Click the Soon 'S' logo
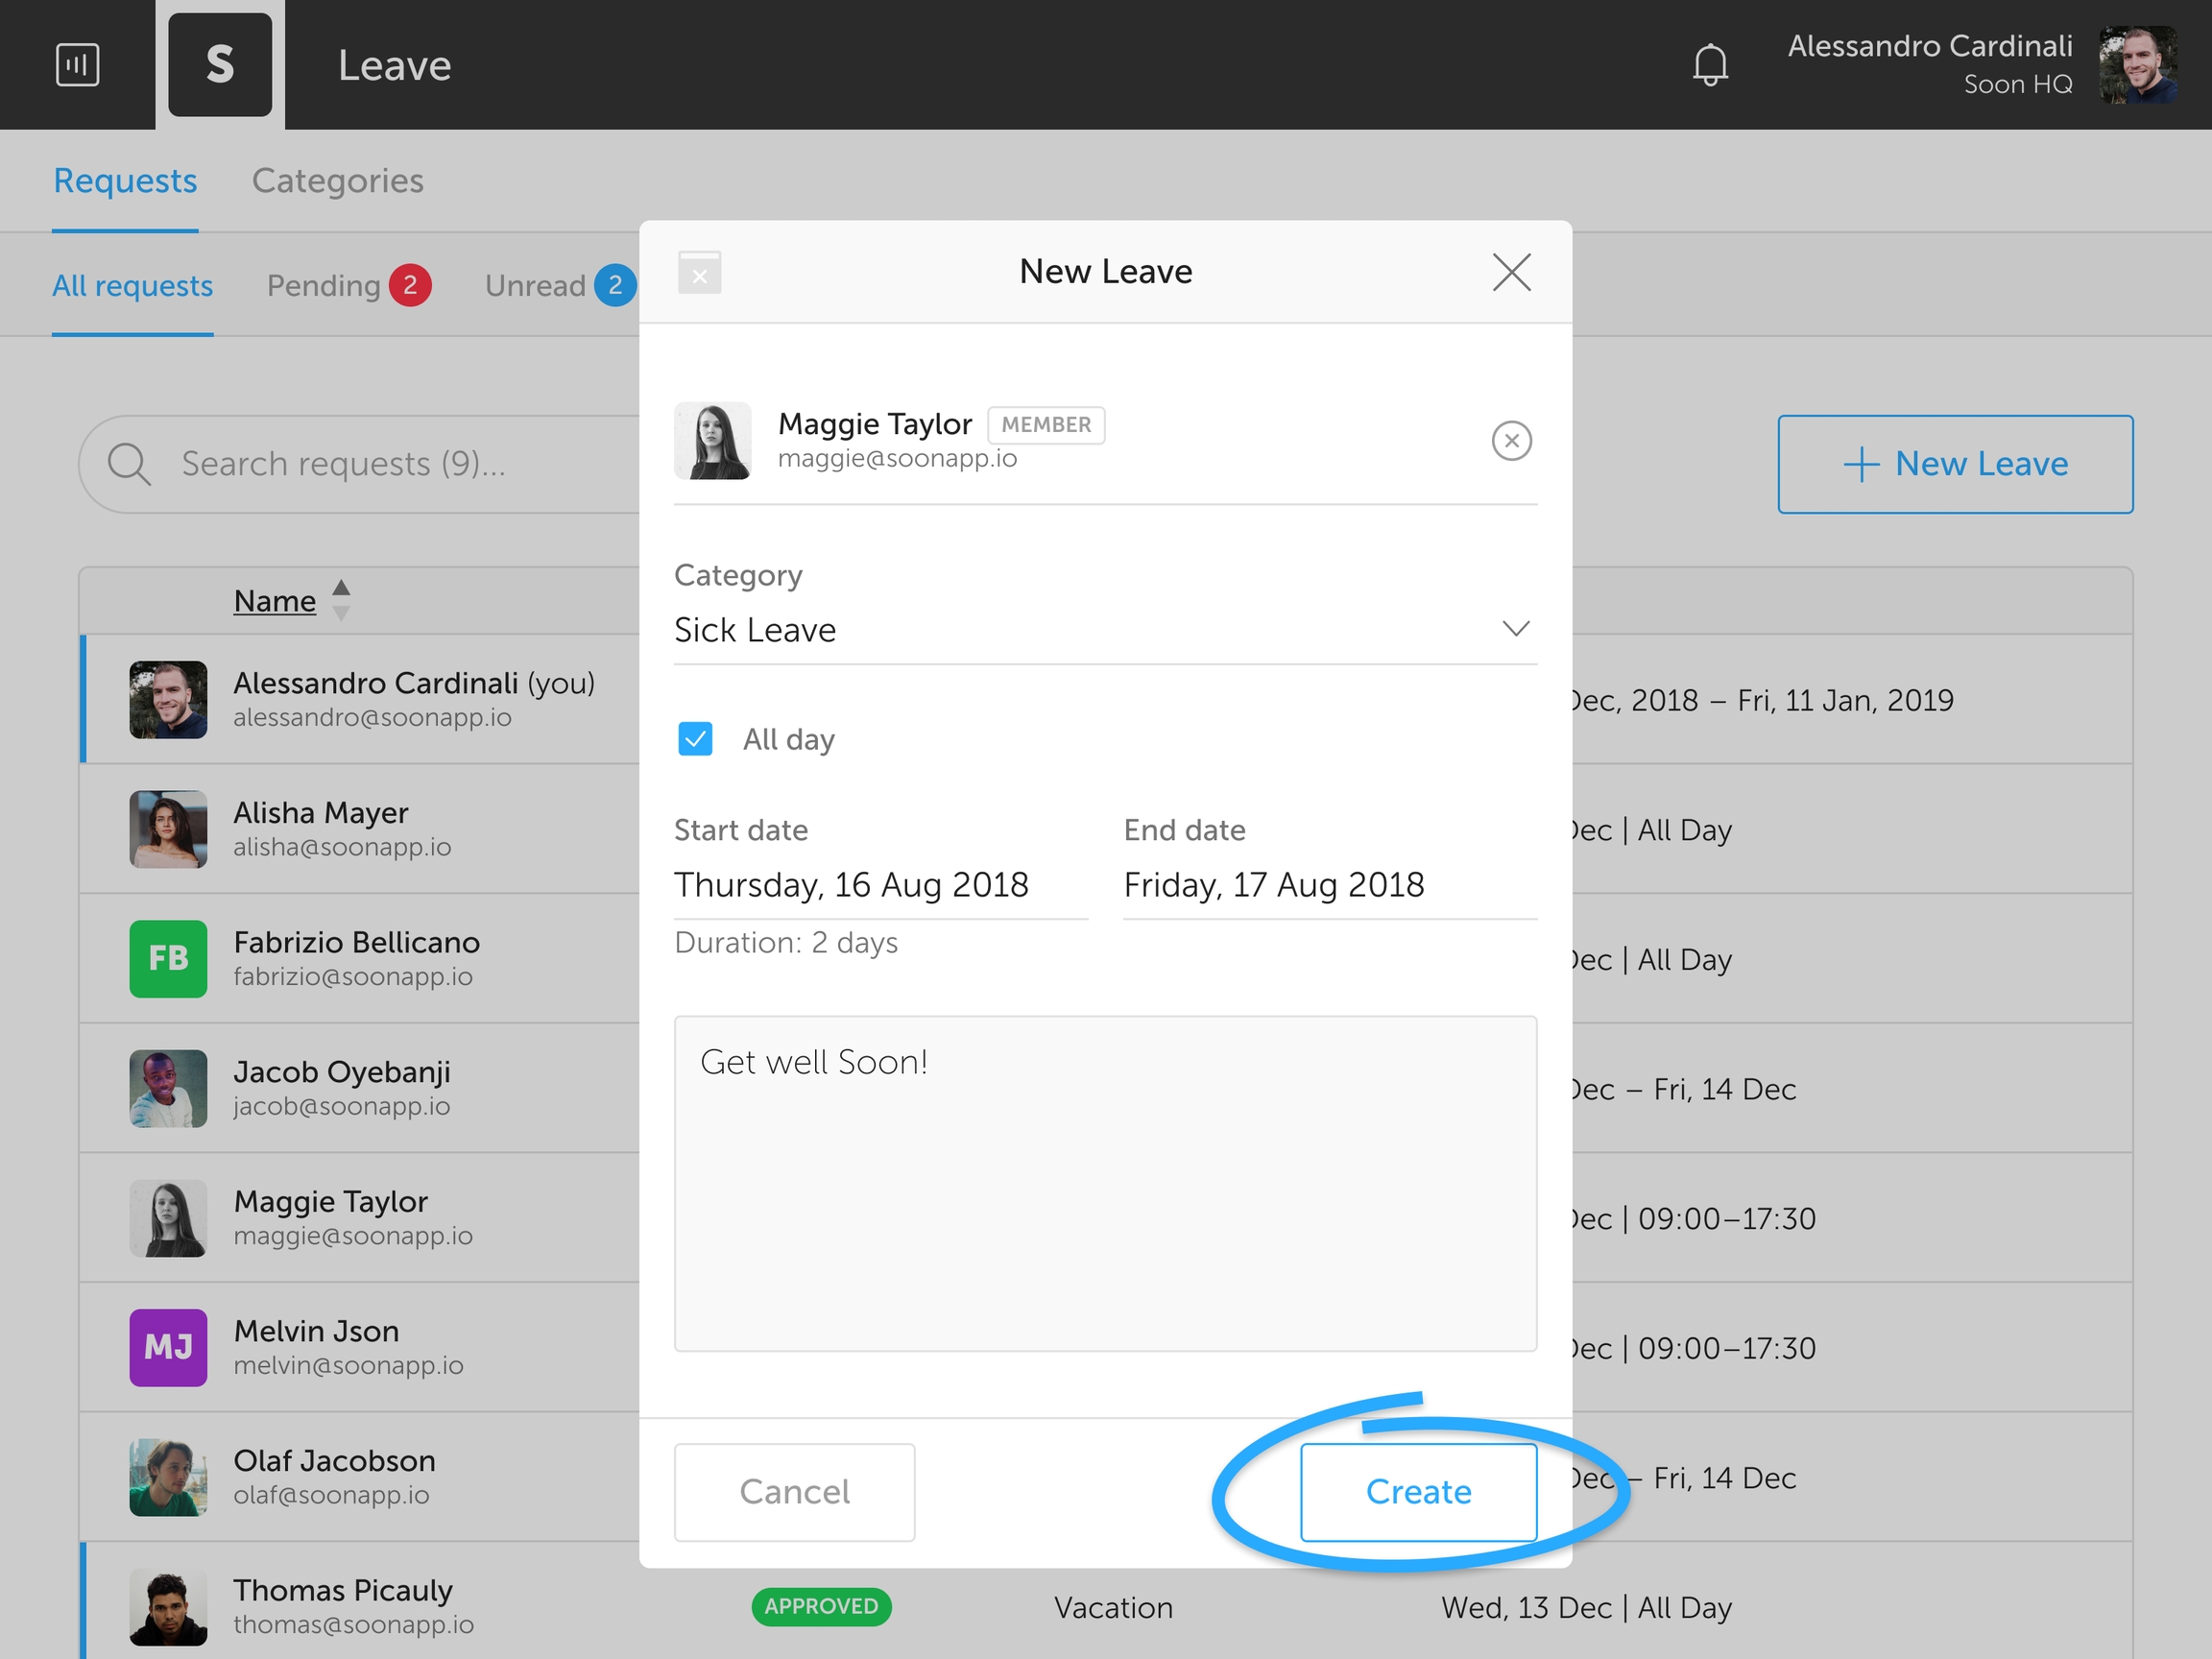Image resolution: width=2212 pixels, height=1659 pixels. 220,65
